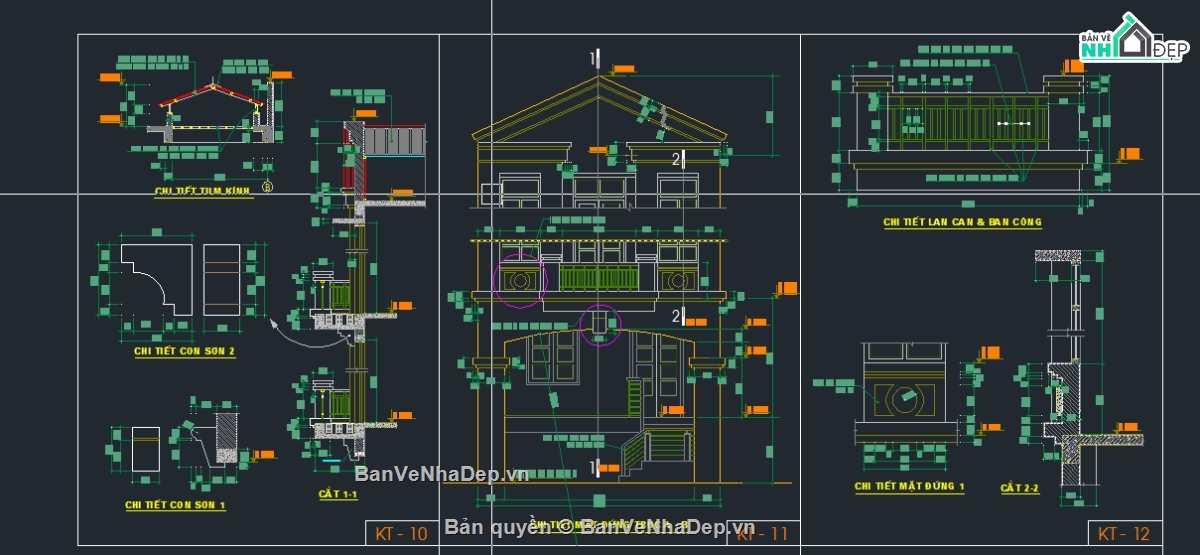This screenshot has height=555, width=1200.
Task: Select the circled 'B' axis marker under tum kính
Action: (x=267, y=186)
